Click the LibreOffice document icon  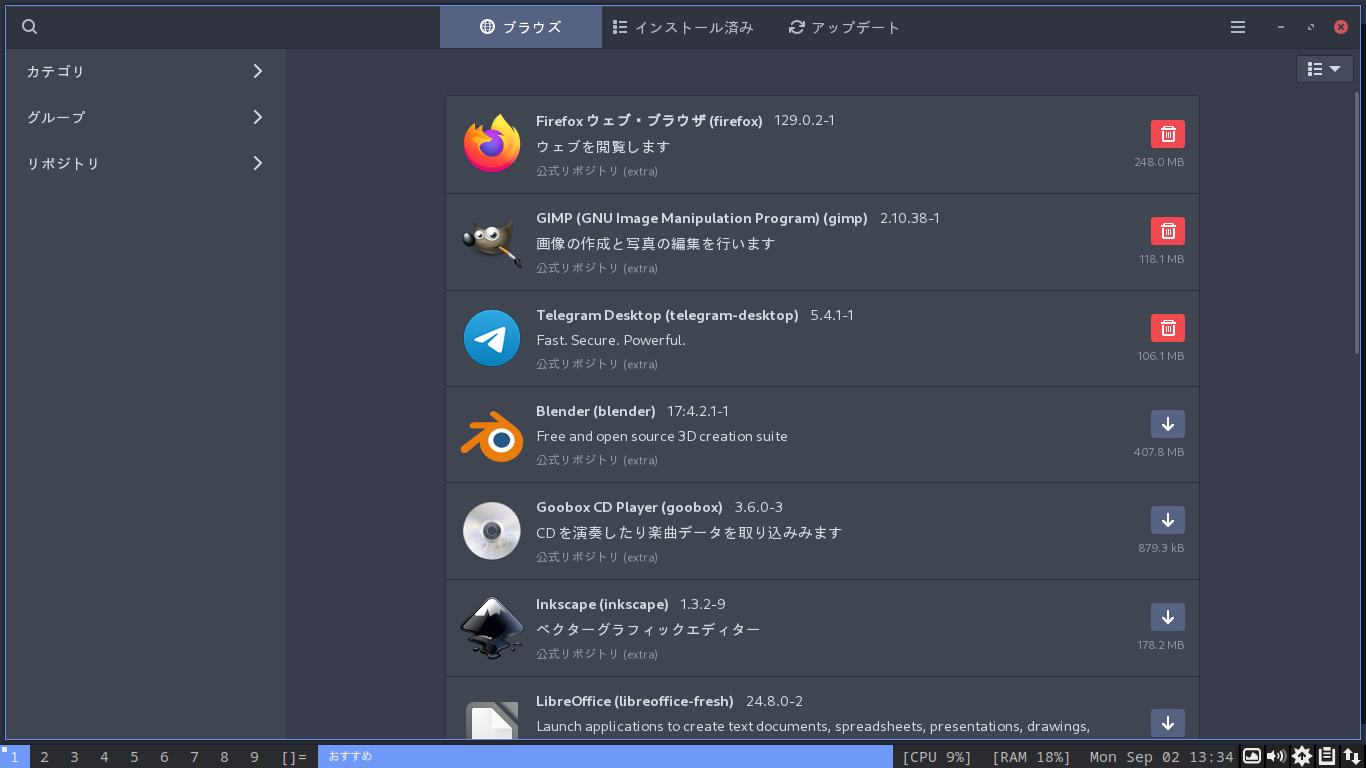click(492, 720)
